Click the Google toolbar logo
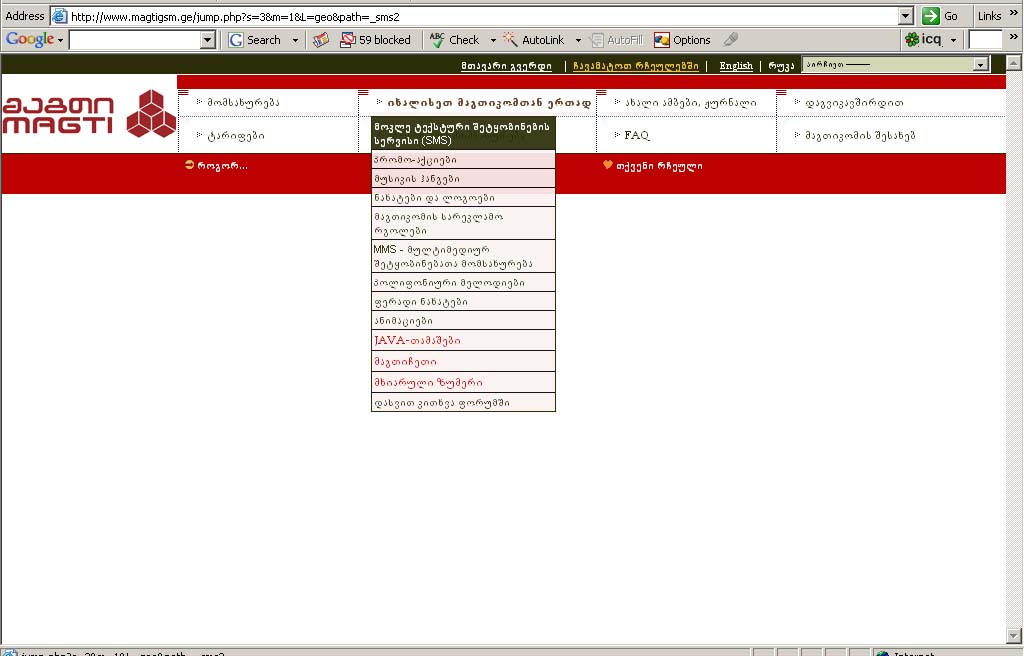Viewport: 1024px width, 656px height. click(30, 40)
